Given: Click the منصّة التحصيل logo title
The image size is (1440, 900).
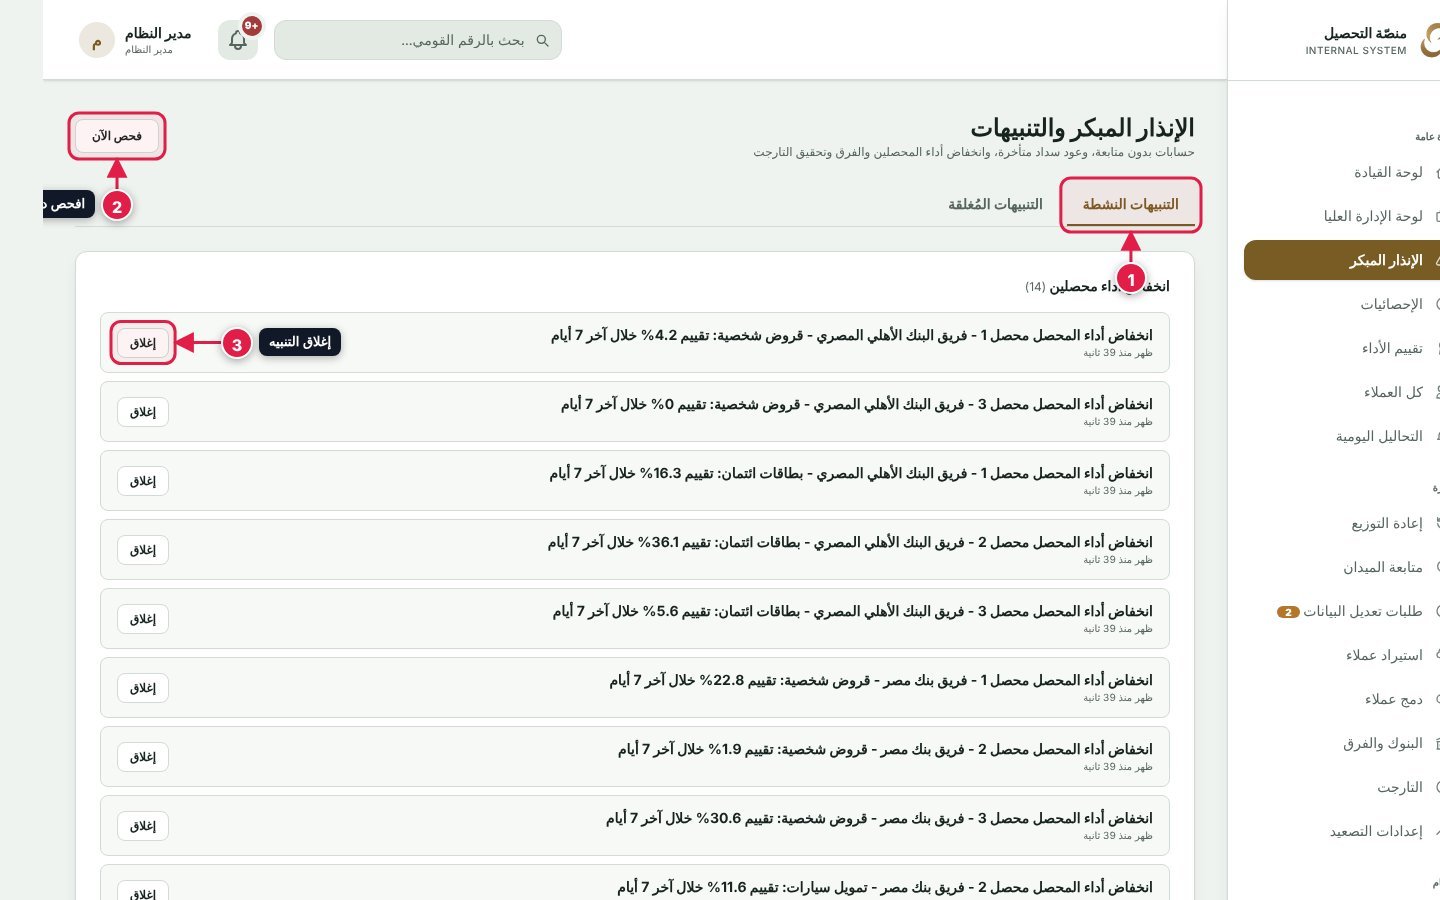Looking at the screenshot, I should (x=1365, y=34).
